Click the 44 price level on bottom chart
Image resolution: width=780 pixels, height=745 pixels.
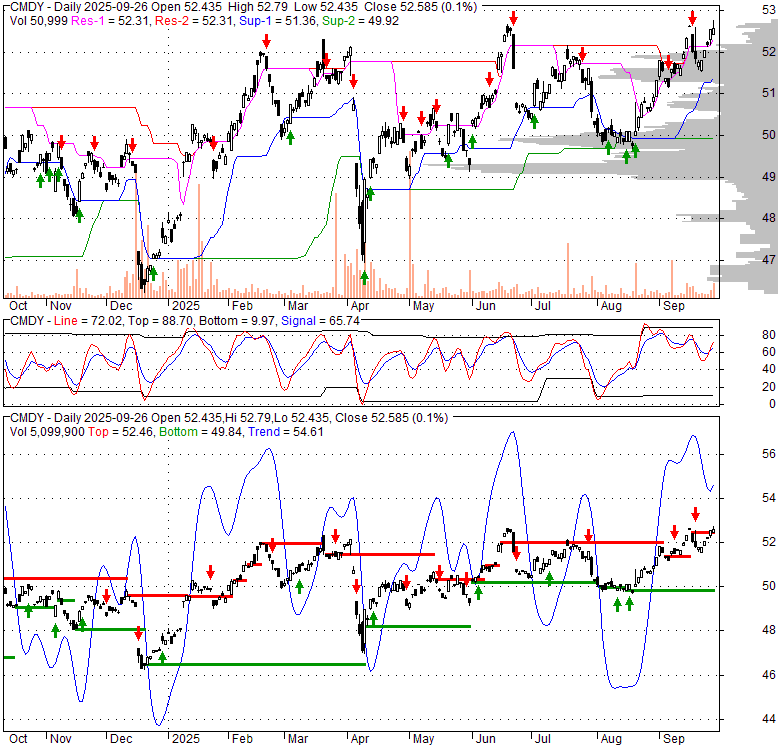tap(769, 719)
